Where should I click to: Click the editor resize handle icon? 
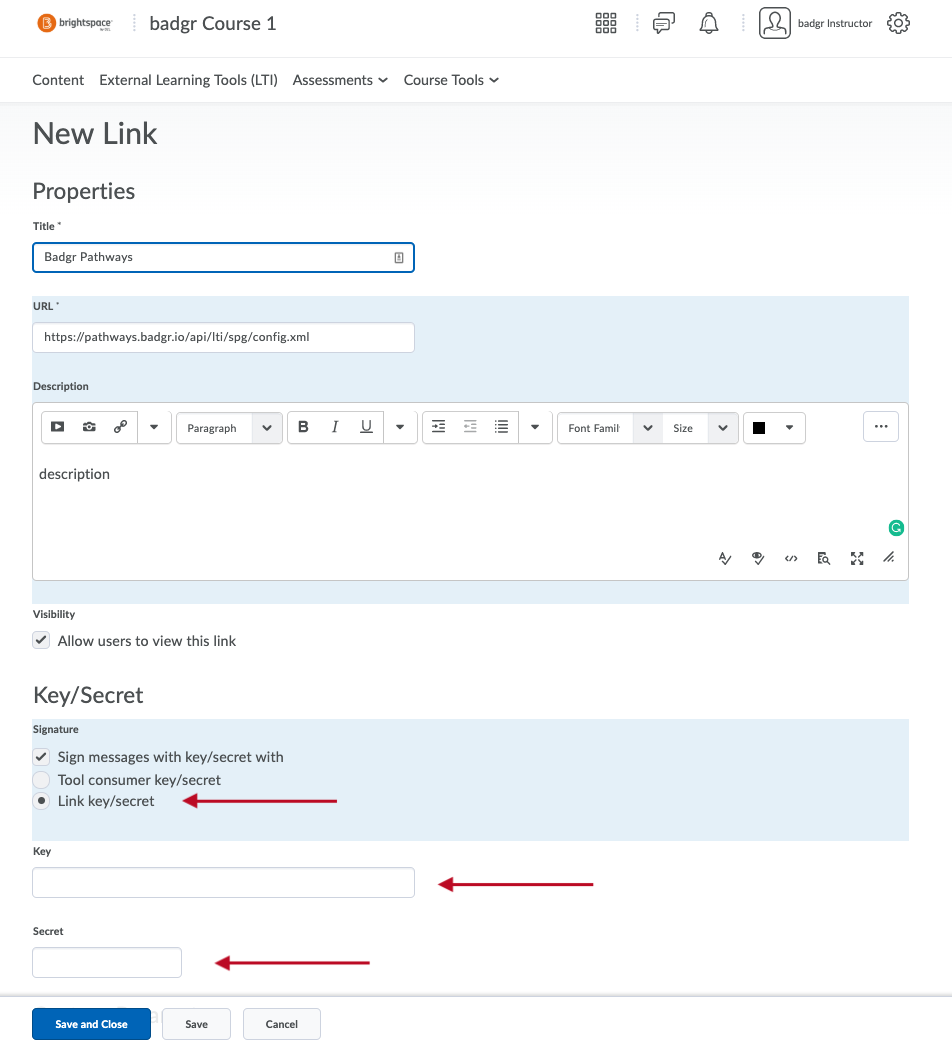click(888, 557)
